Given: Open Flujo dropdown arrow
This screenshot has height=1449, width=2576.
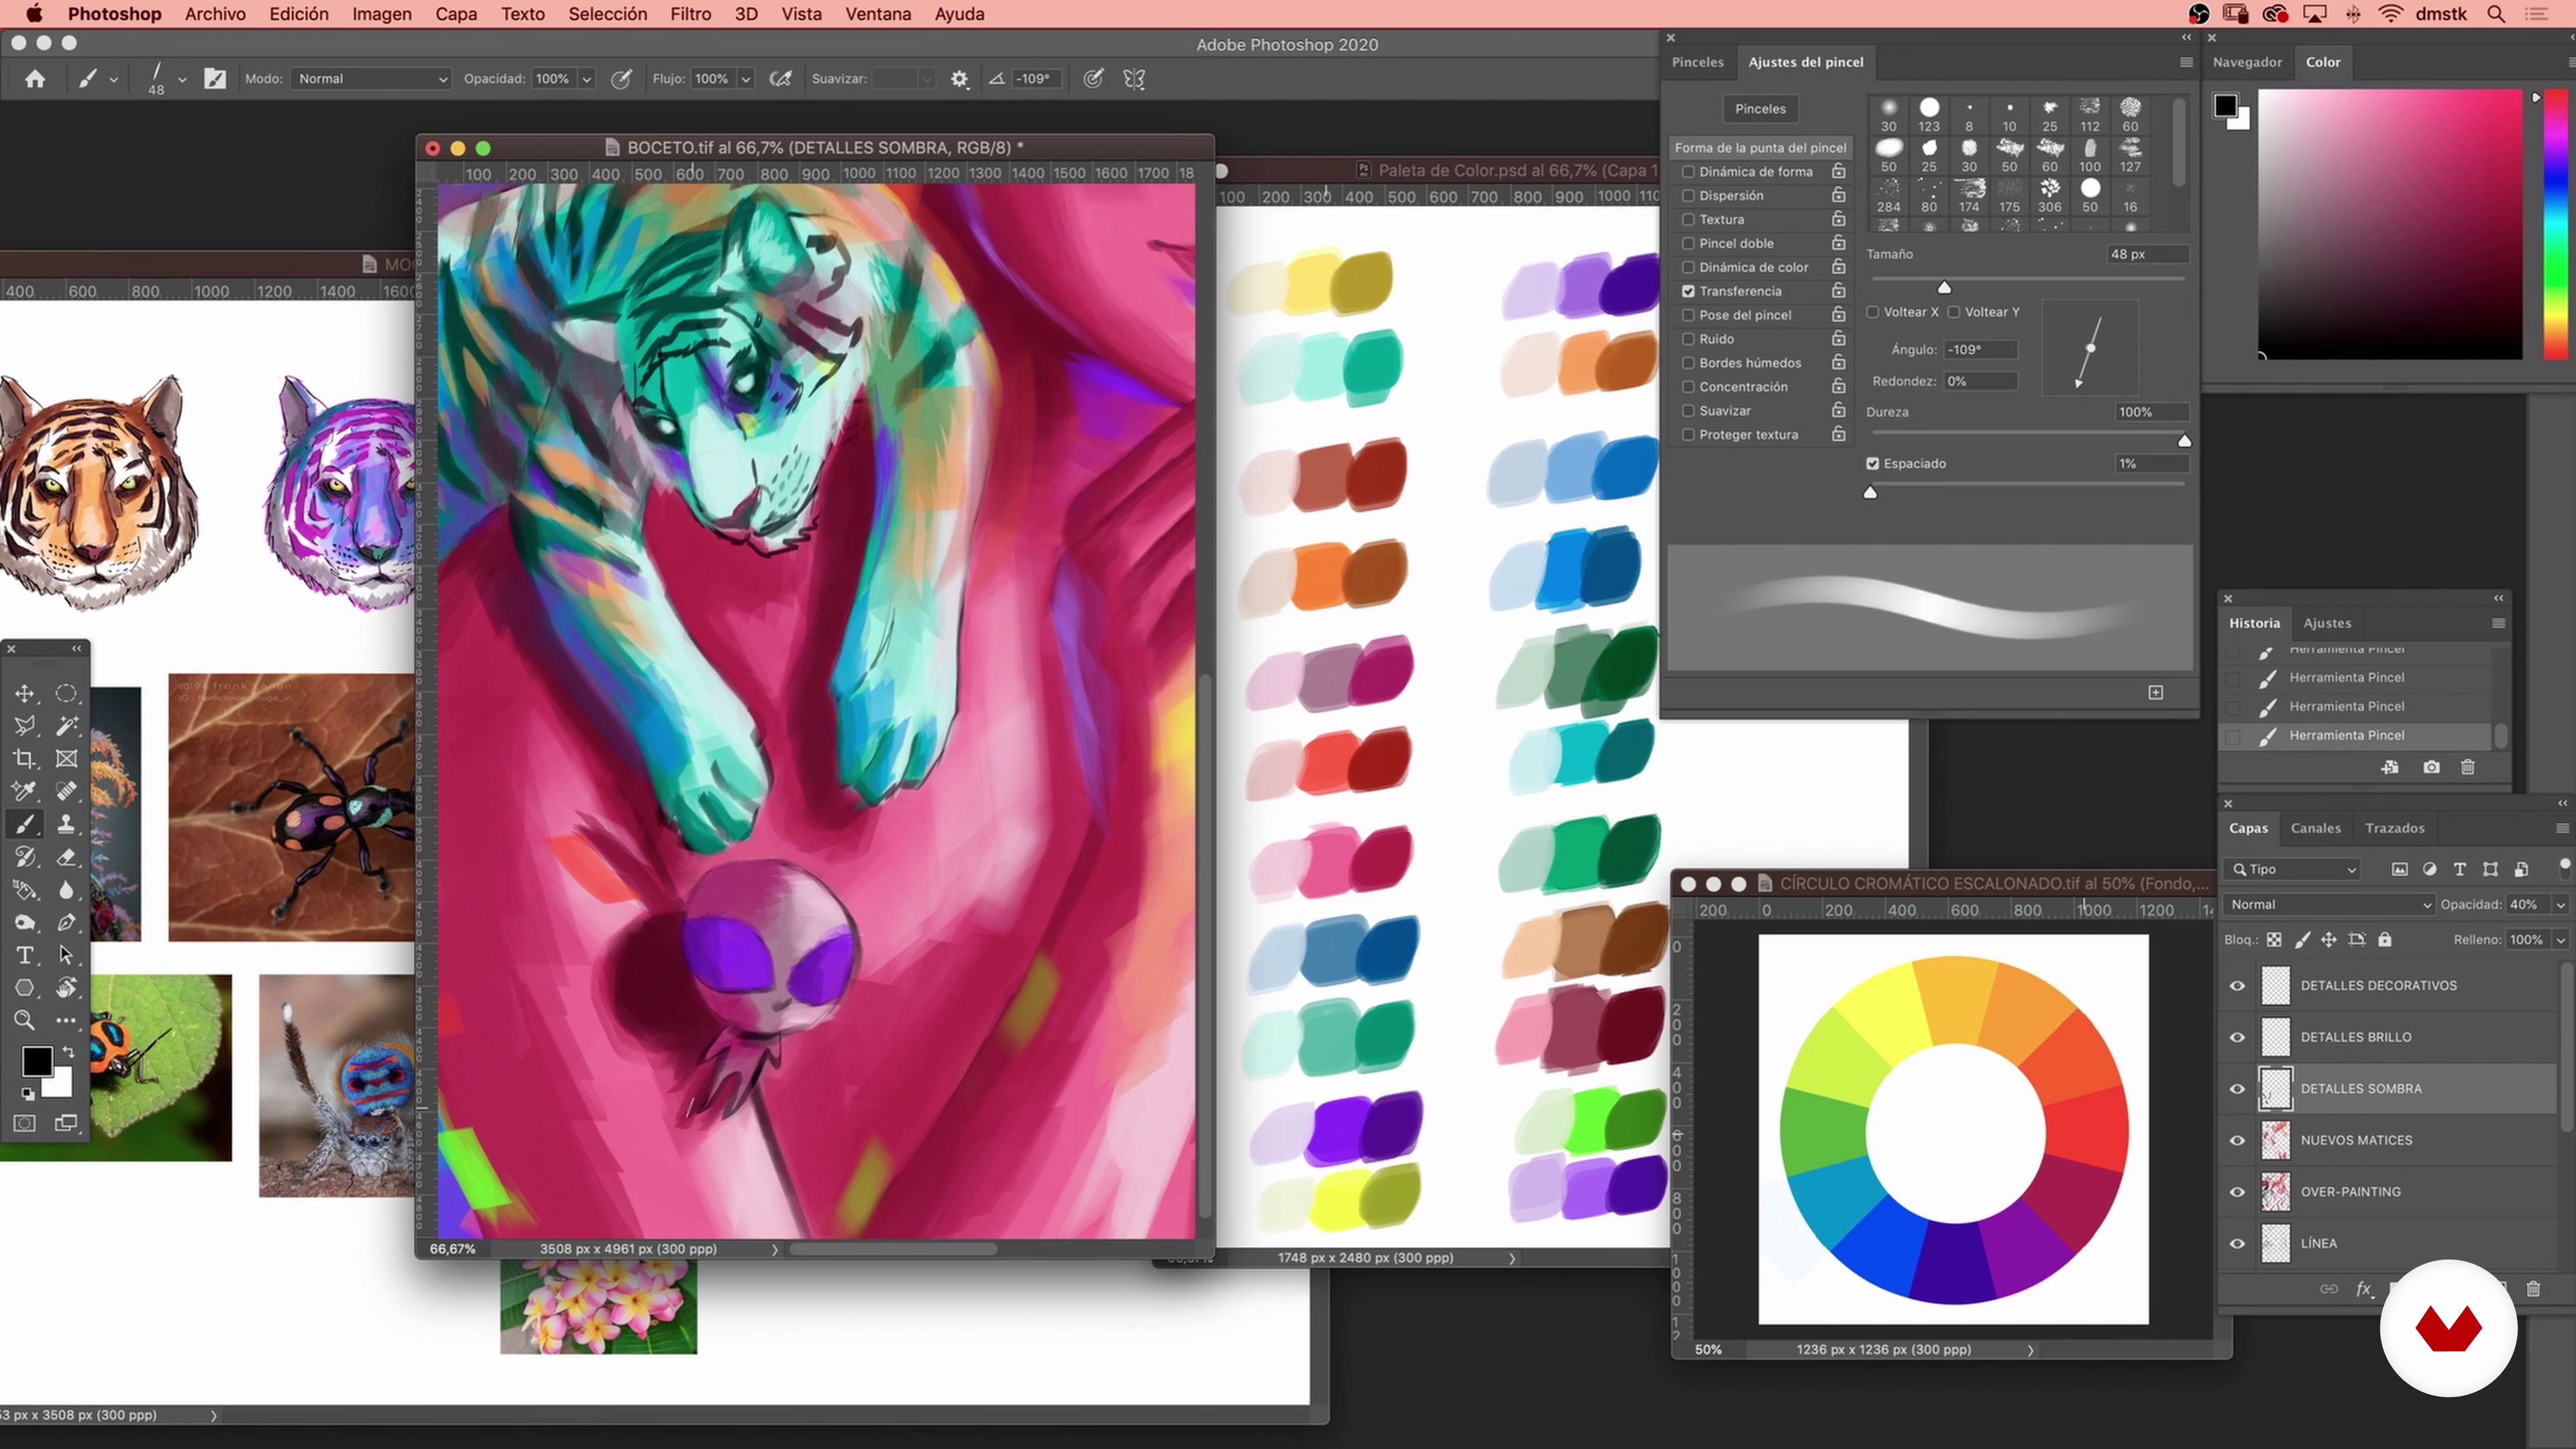Looking at the screenshot, I should [745, 79].
